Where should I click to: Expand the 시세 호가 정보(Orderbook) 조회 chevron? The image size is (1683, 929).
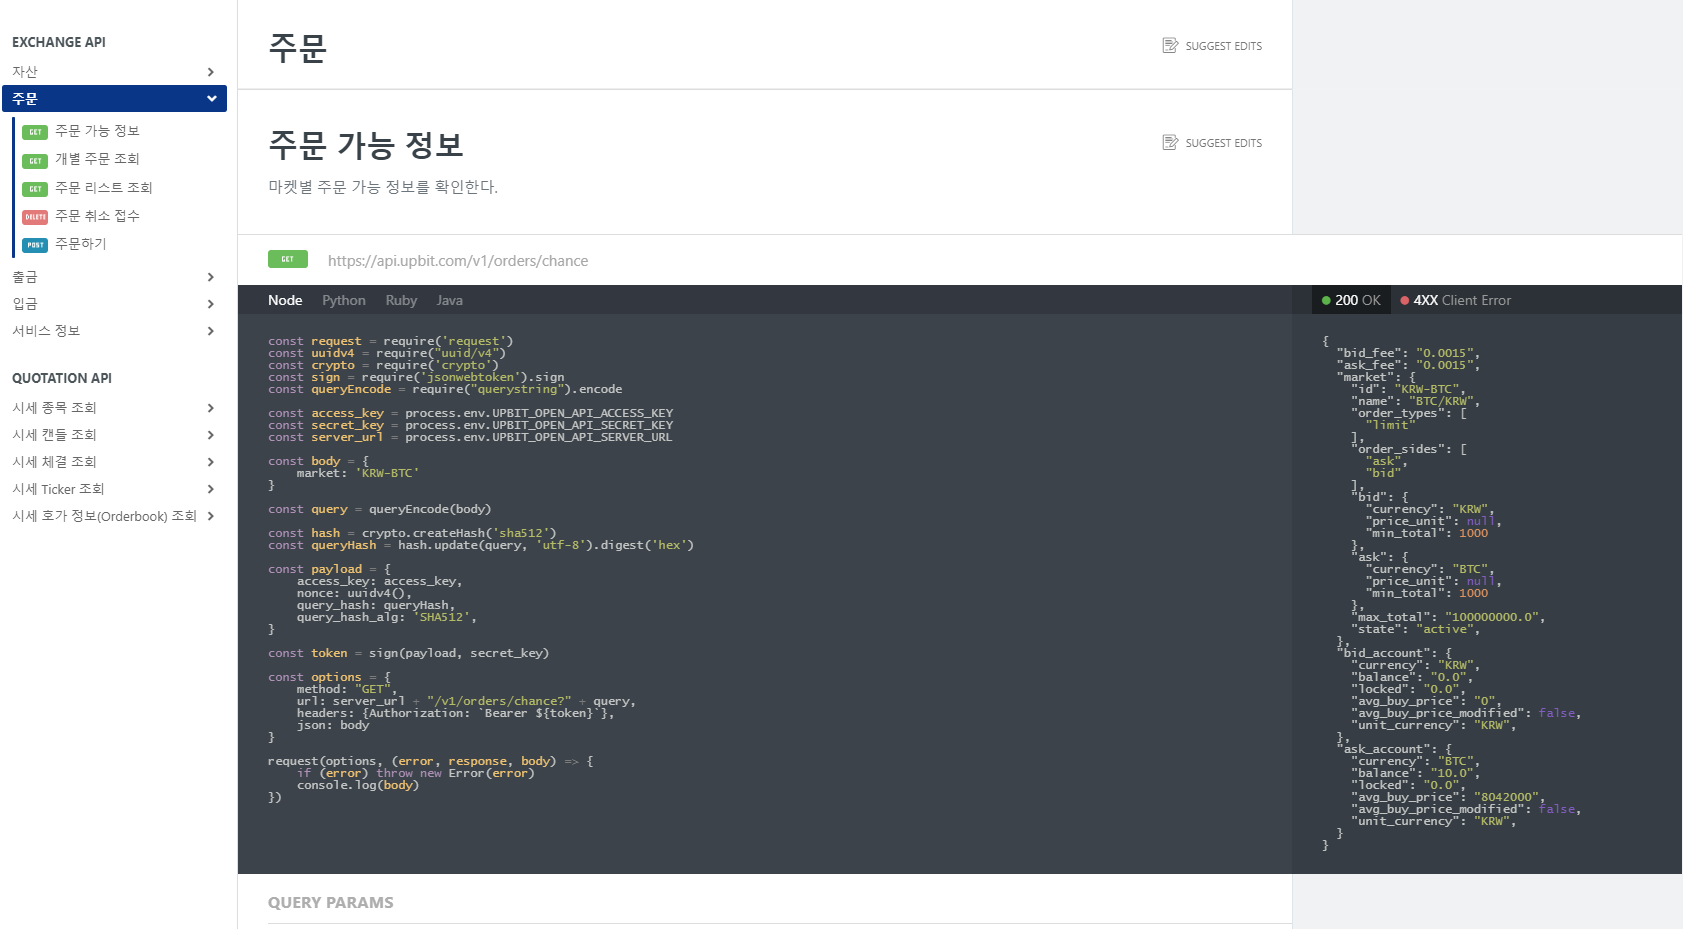[210, 516]
